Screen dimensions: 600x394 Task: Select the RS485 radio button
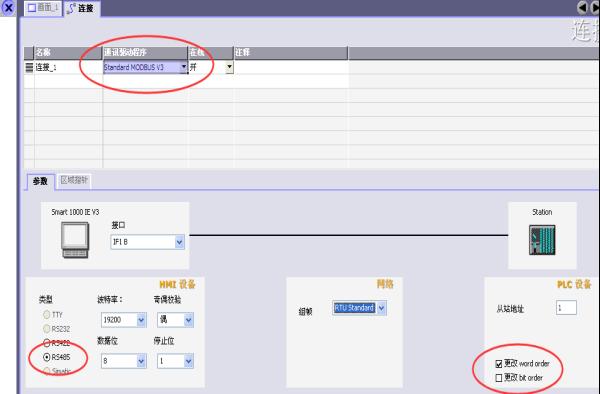click(47, 357)
